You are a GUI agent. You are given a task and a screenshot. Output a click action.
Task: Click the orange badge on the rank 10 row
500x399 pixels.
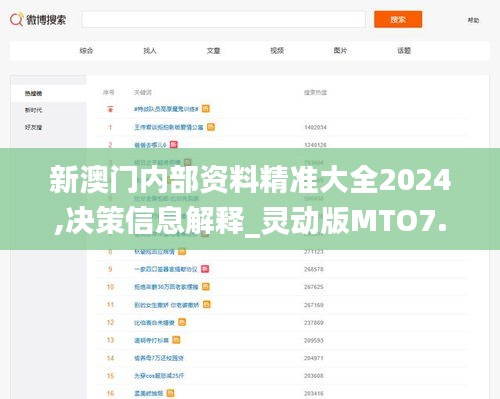point(206,287)
